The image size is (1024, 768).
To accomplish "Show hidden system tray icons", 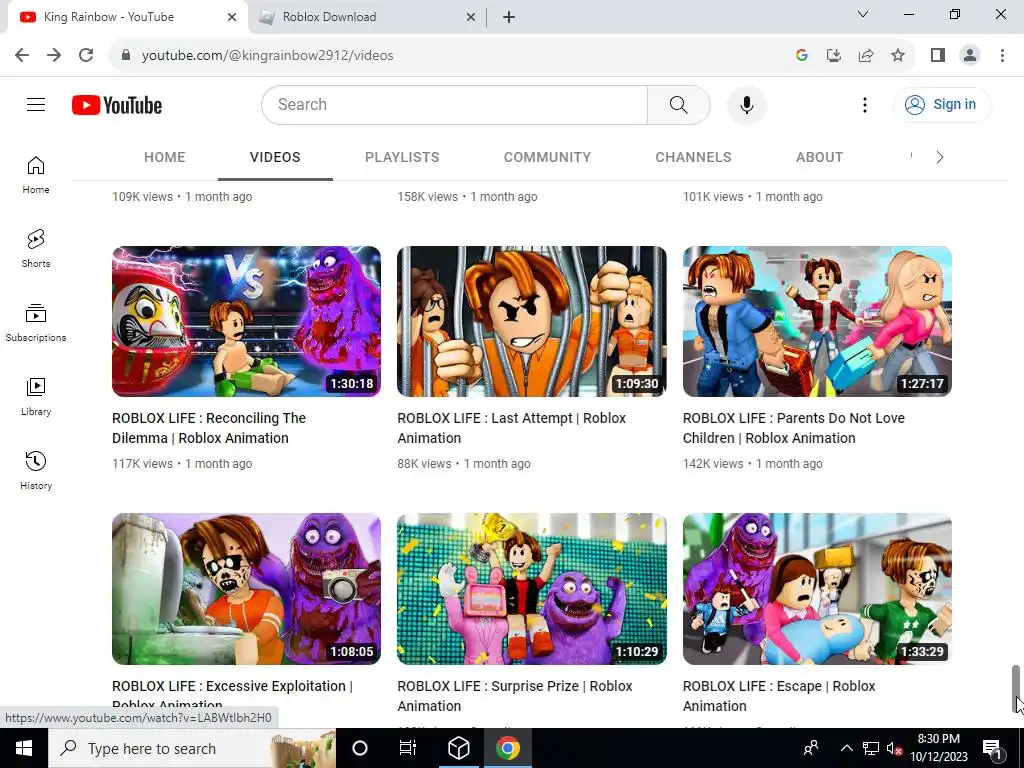I will click(x=846, y=748).
